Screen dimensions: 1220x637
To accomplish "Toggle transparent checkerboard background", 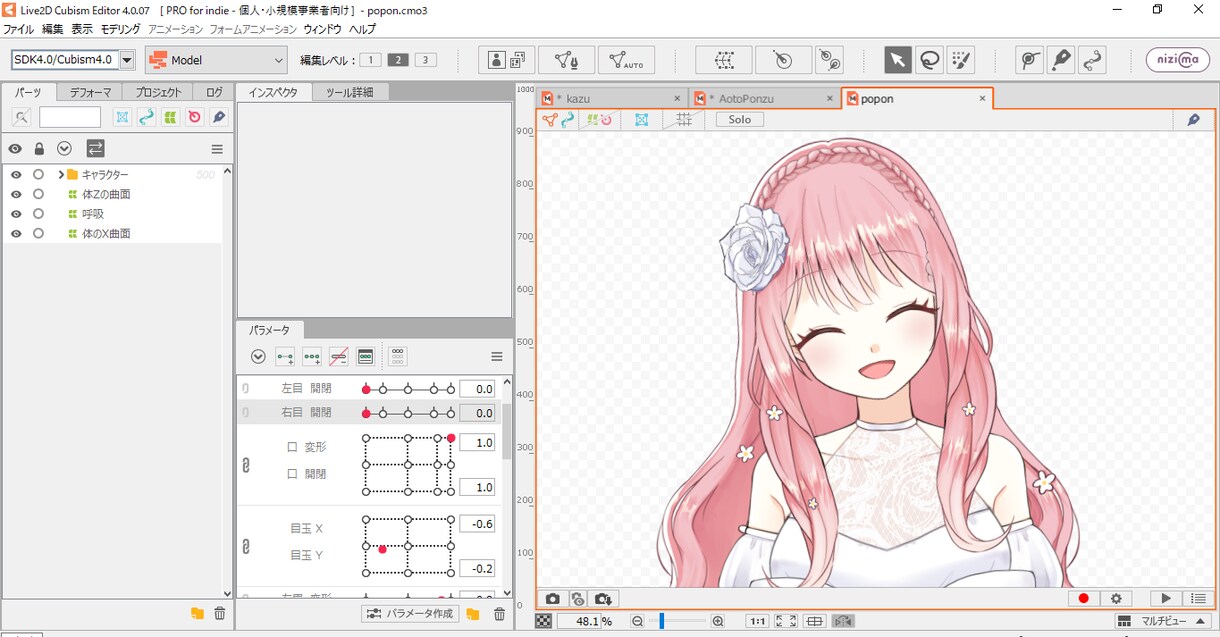I will point(543,622).
